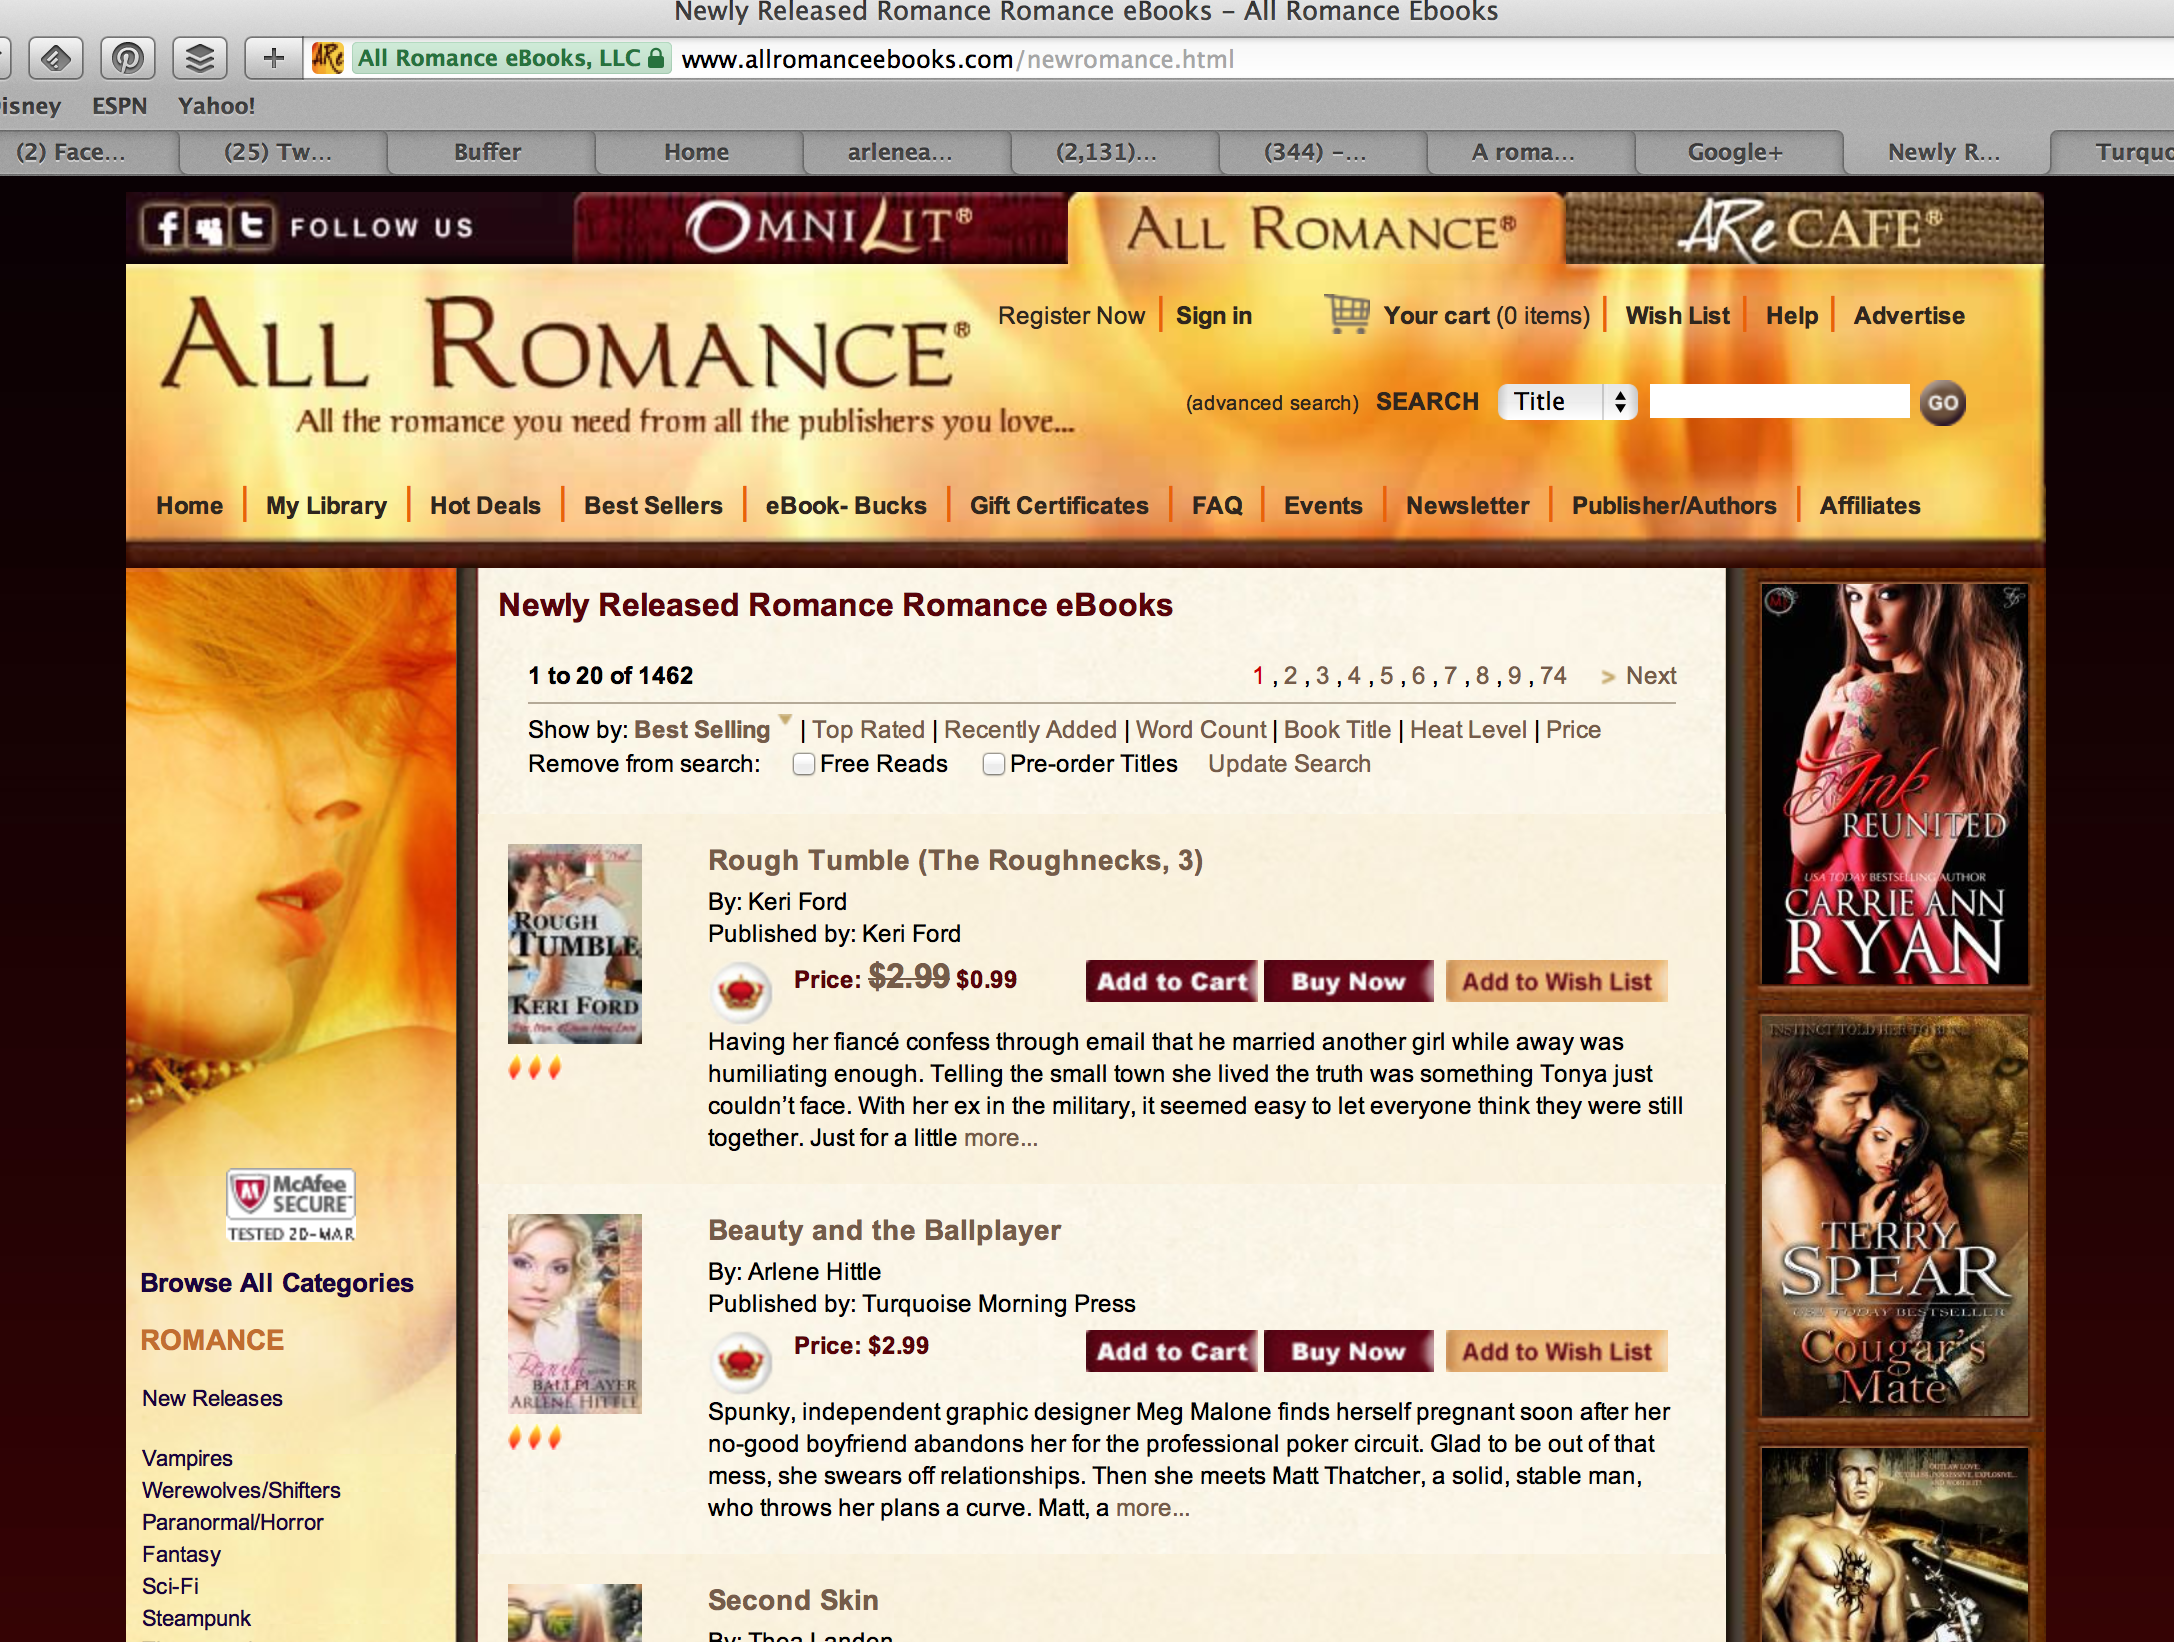Click the crown icon beside Beauty and the Ballplayer price
The height and width of the screenshot is (1642, 2174).
(x=740, y=1361)
